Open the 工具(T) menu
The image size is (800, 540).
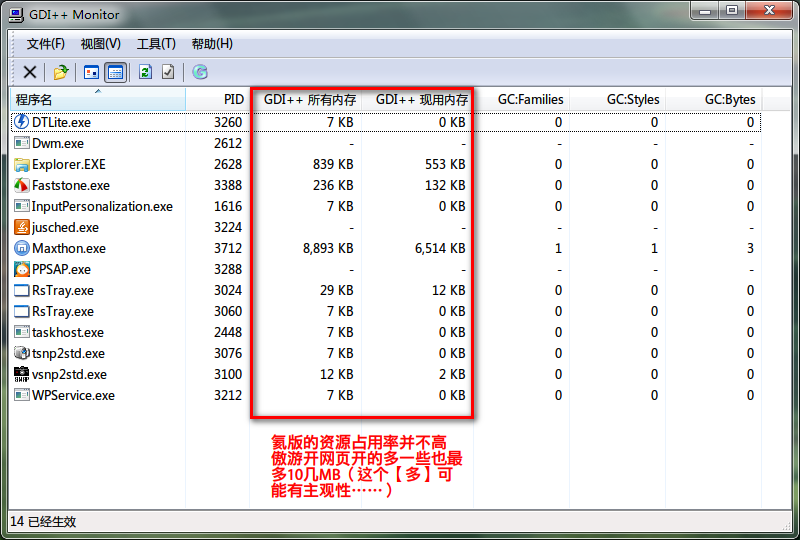pyautogui.click(x=156, y=44)
